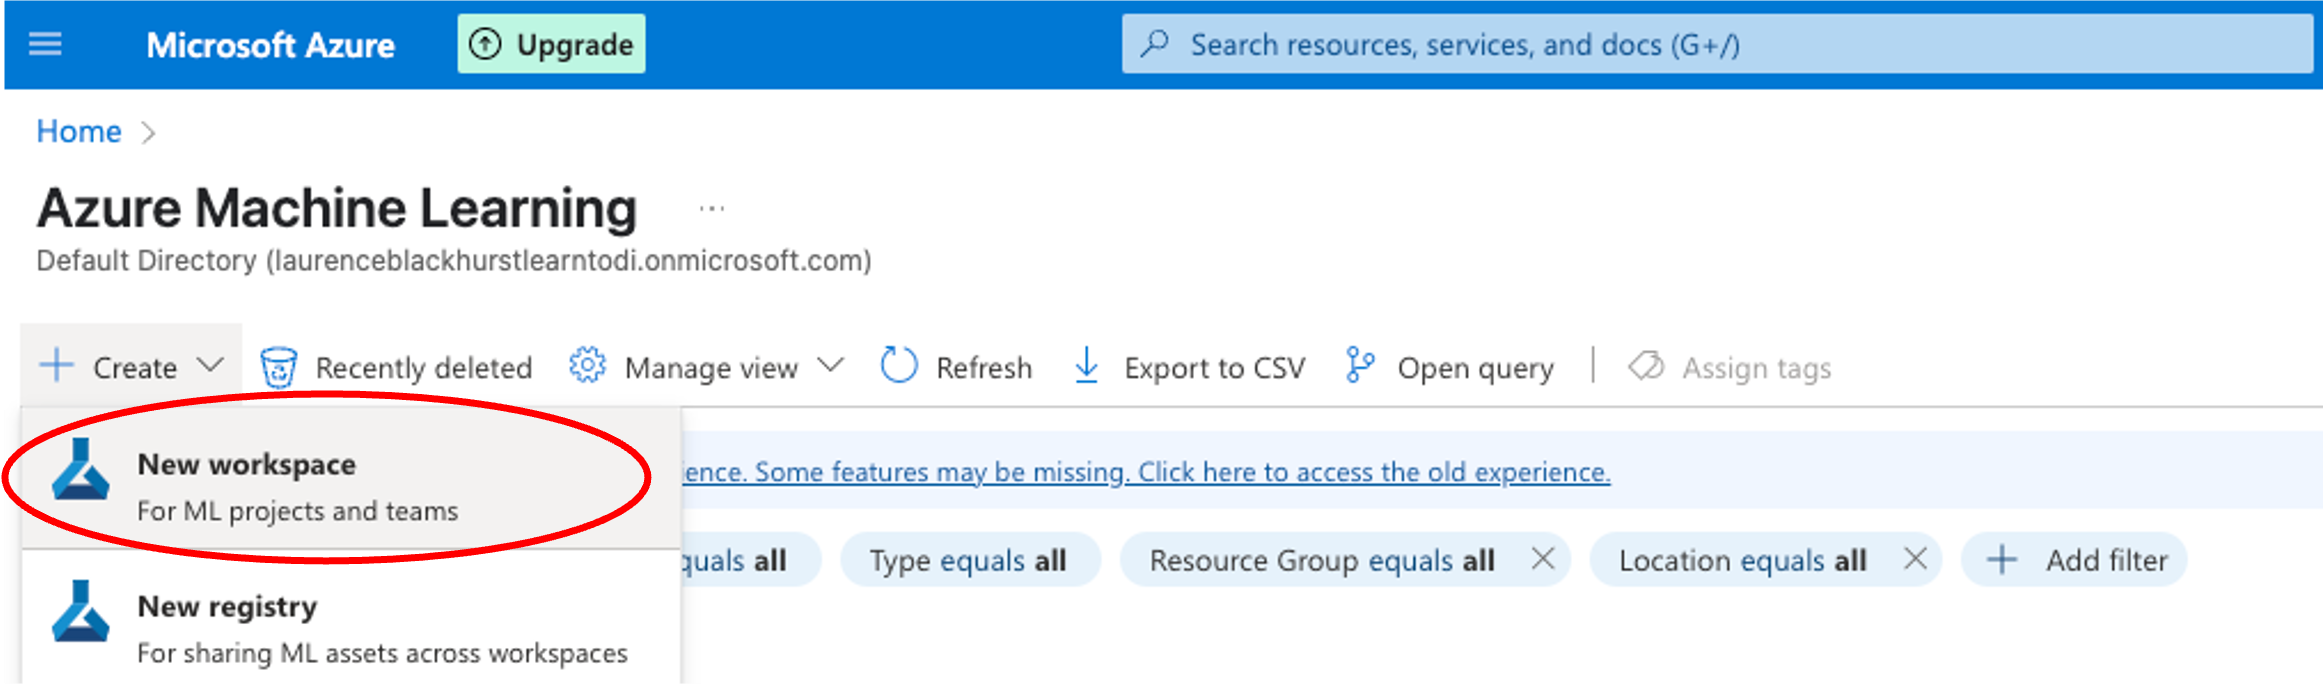Select New registry menu entry
The height and width of the screenshot is (687, 2323).
351,618
